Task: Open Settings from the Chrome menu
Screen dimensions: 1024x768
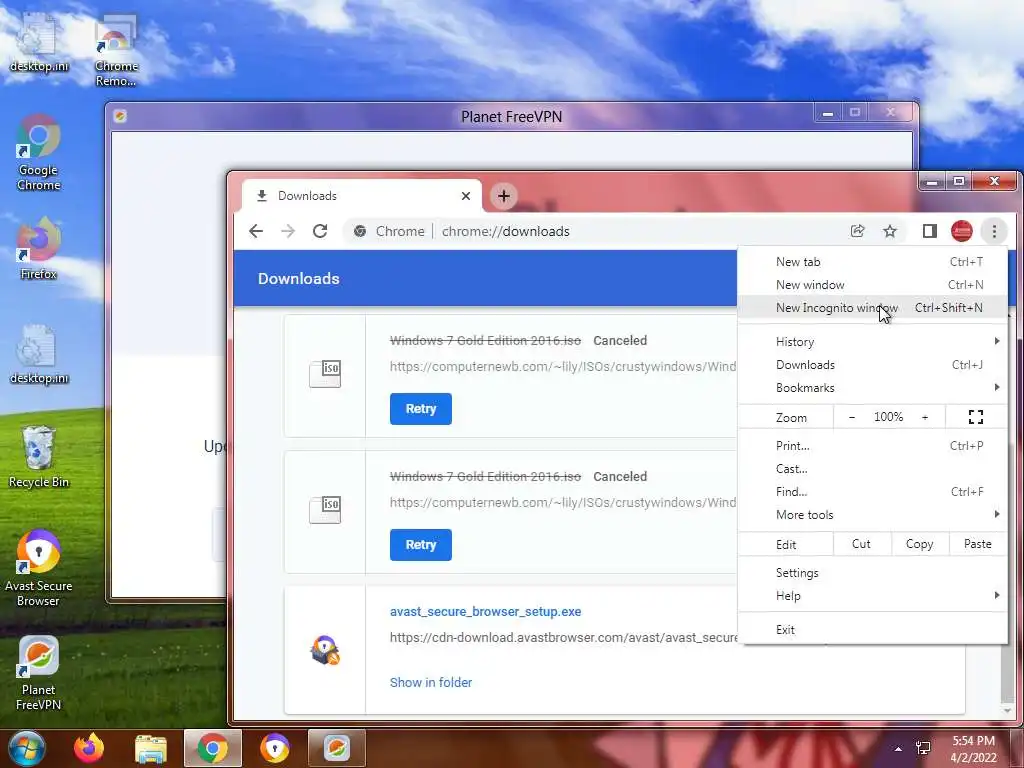Action: point(872,573)
